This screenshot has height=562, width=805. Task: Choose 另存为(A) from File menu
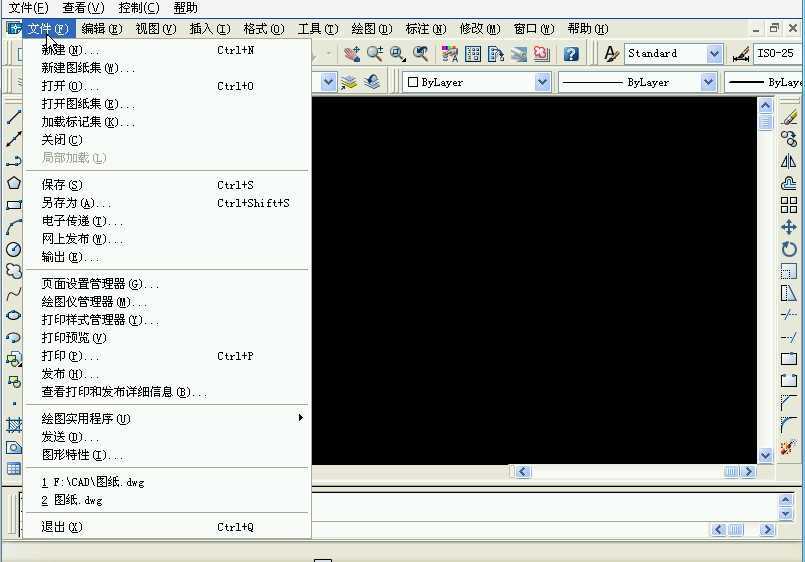(x=167, y=203)
